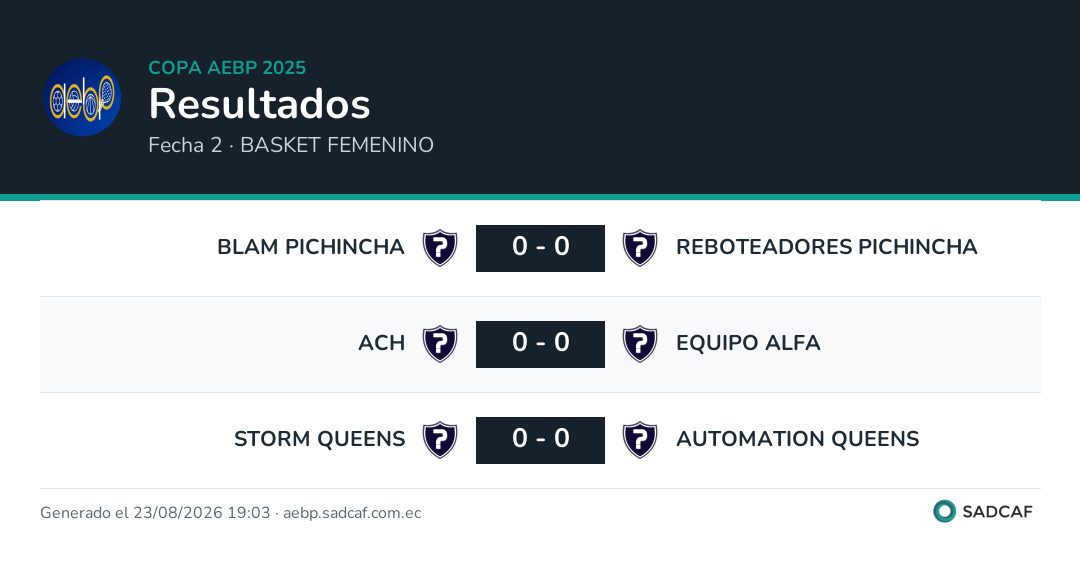Open the ACH team name
The width and height of the screenshot is (1080, 564).
tap(382, 342)
